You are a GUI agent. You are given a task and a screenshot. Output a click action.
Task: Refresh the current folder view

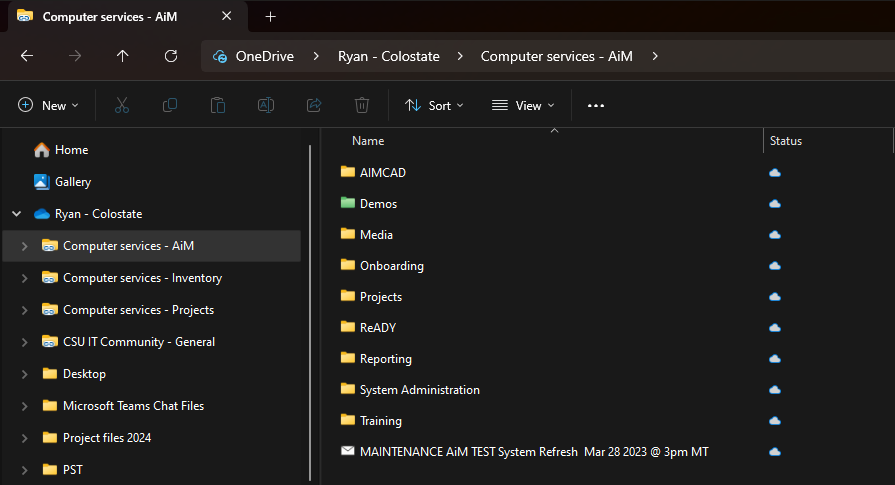(x=171, y=56)
